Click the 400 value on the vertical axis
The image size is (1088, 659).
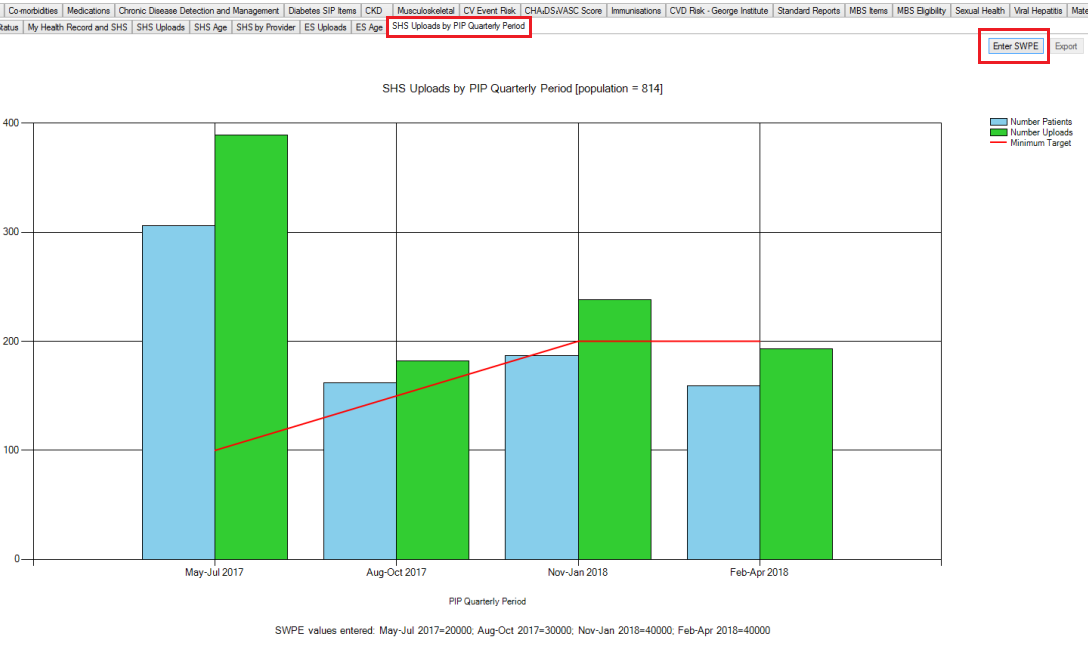(x=11, y=123)
